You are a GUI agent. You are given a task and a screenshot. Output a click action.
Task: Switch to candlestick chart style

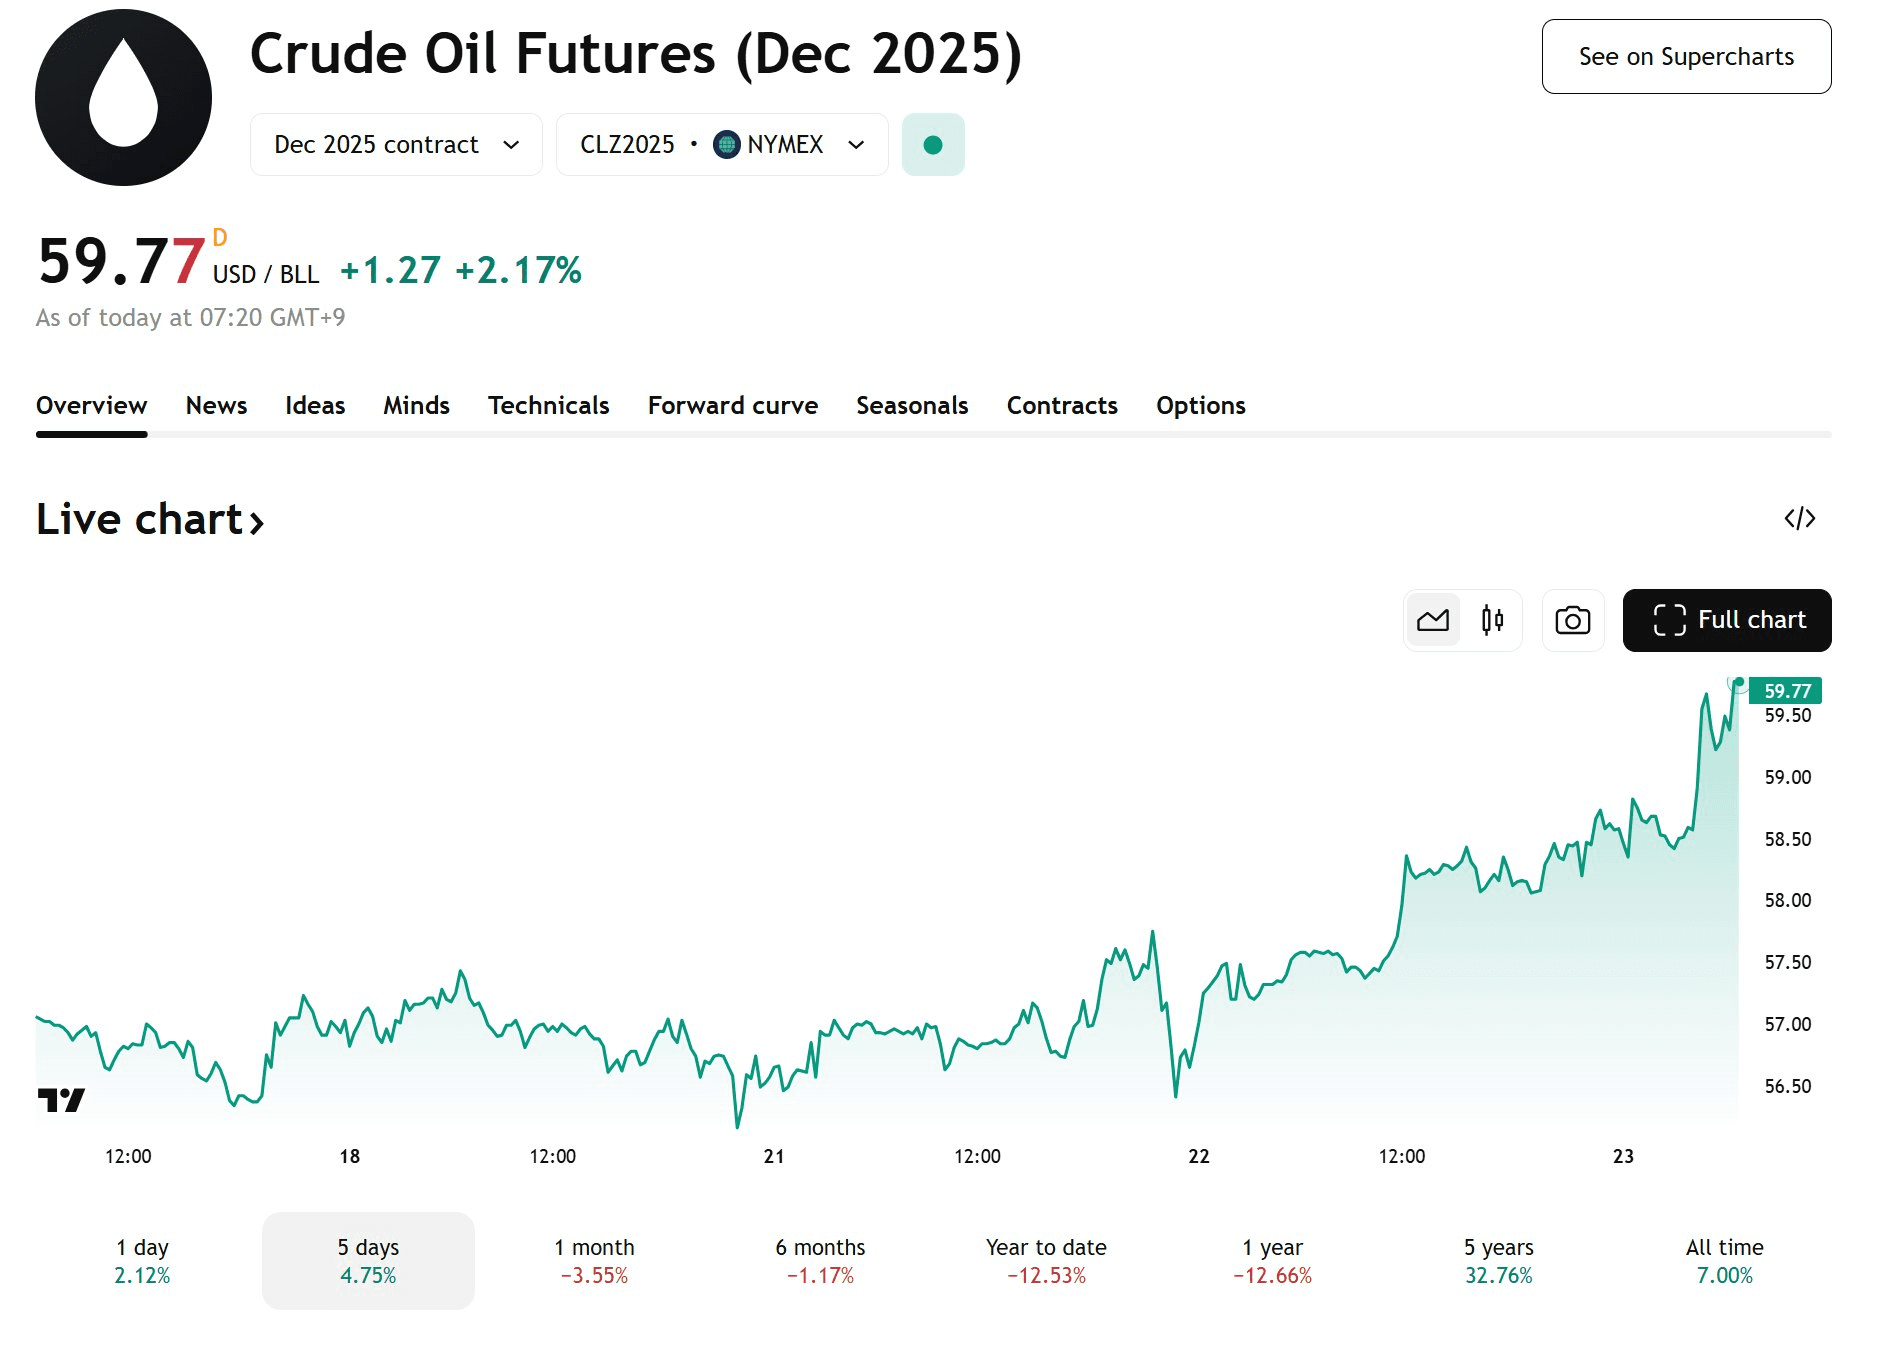pyautogui.click(x=1492, y=620)
